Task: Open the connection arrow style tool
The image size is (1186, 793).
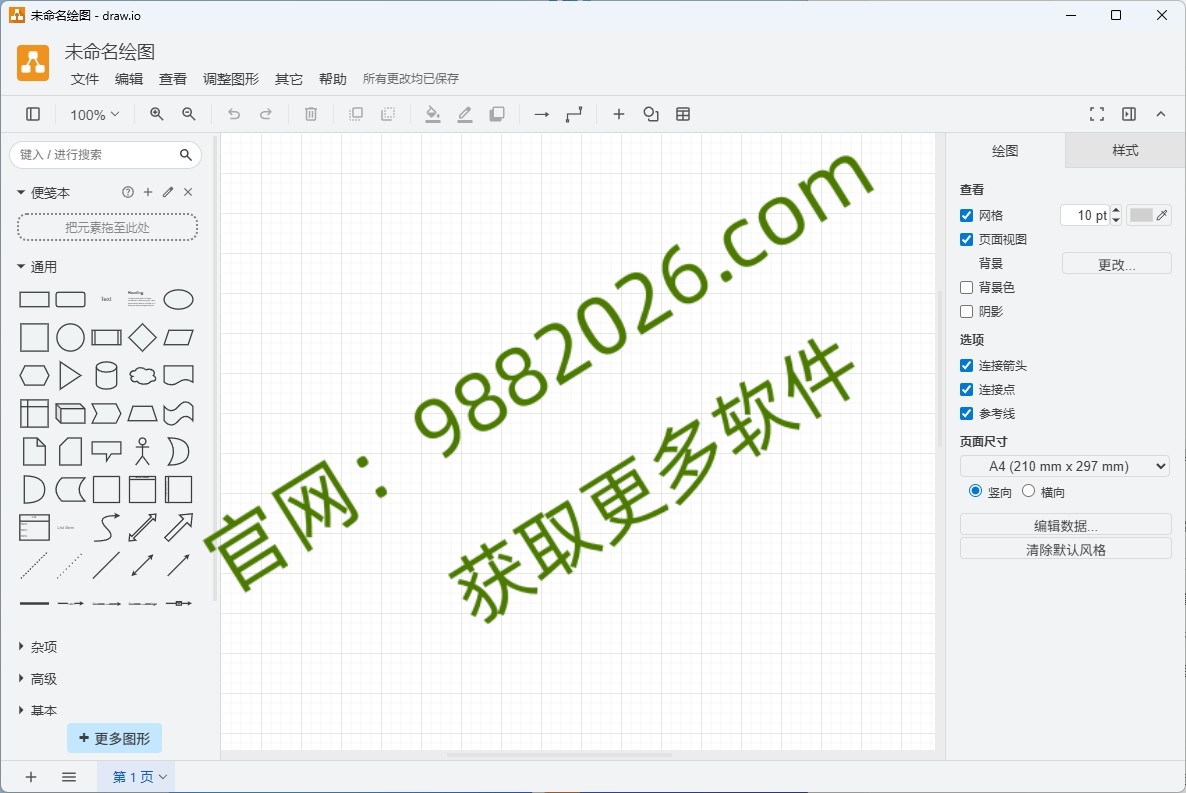Action: 542,114
